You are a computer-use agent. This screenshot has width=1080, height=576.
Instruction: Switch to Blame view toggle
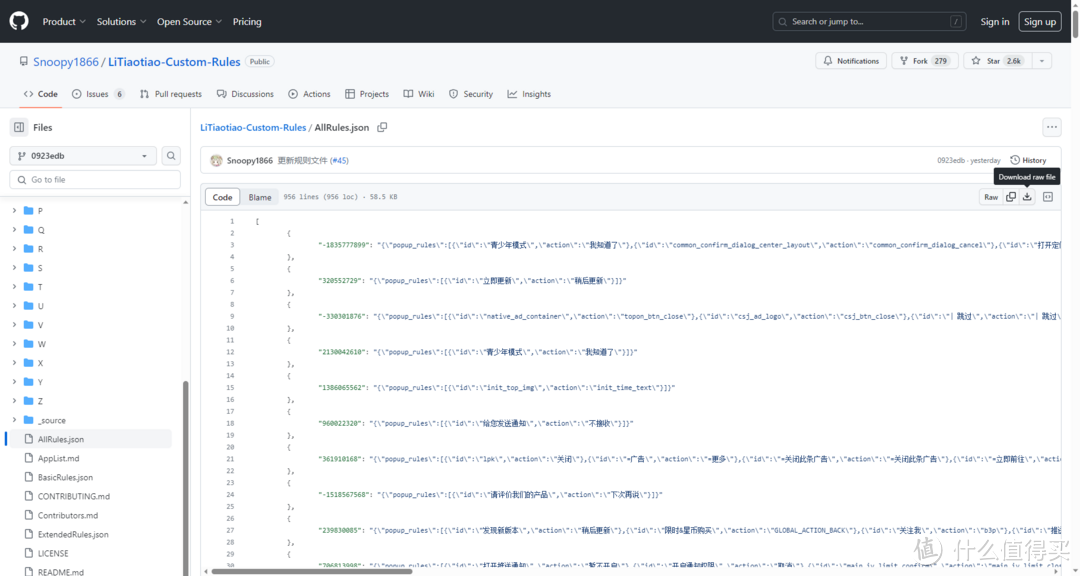(260, 197)
